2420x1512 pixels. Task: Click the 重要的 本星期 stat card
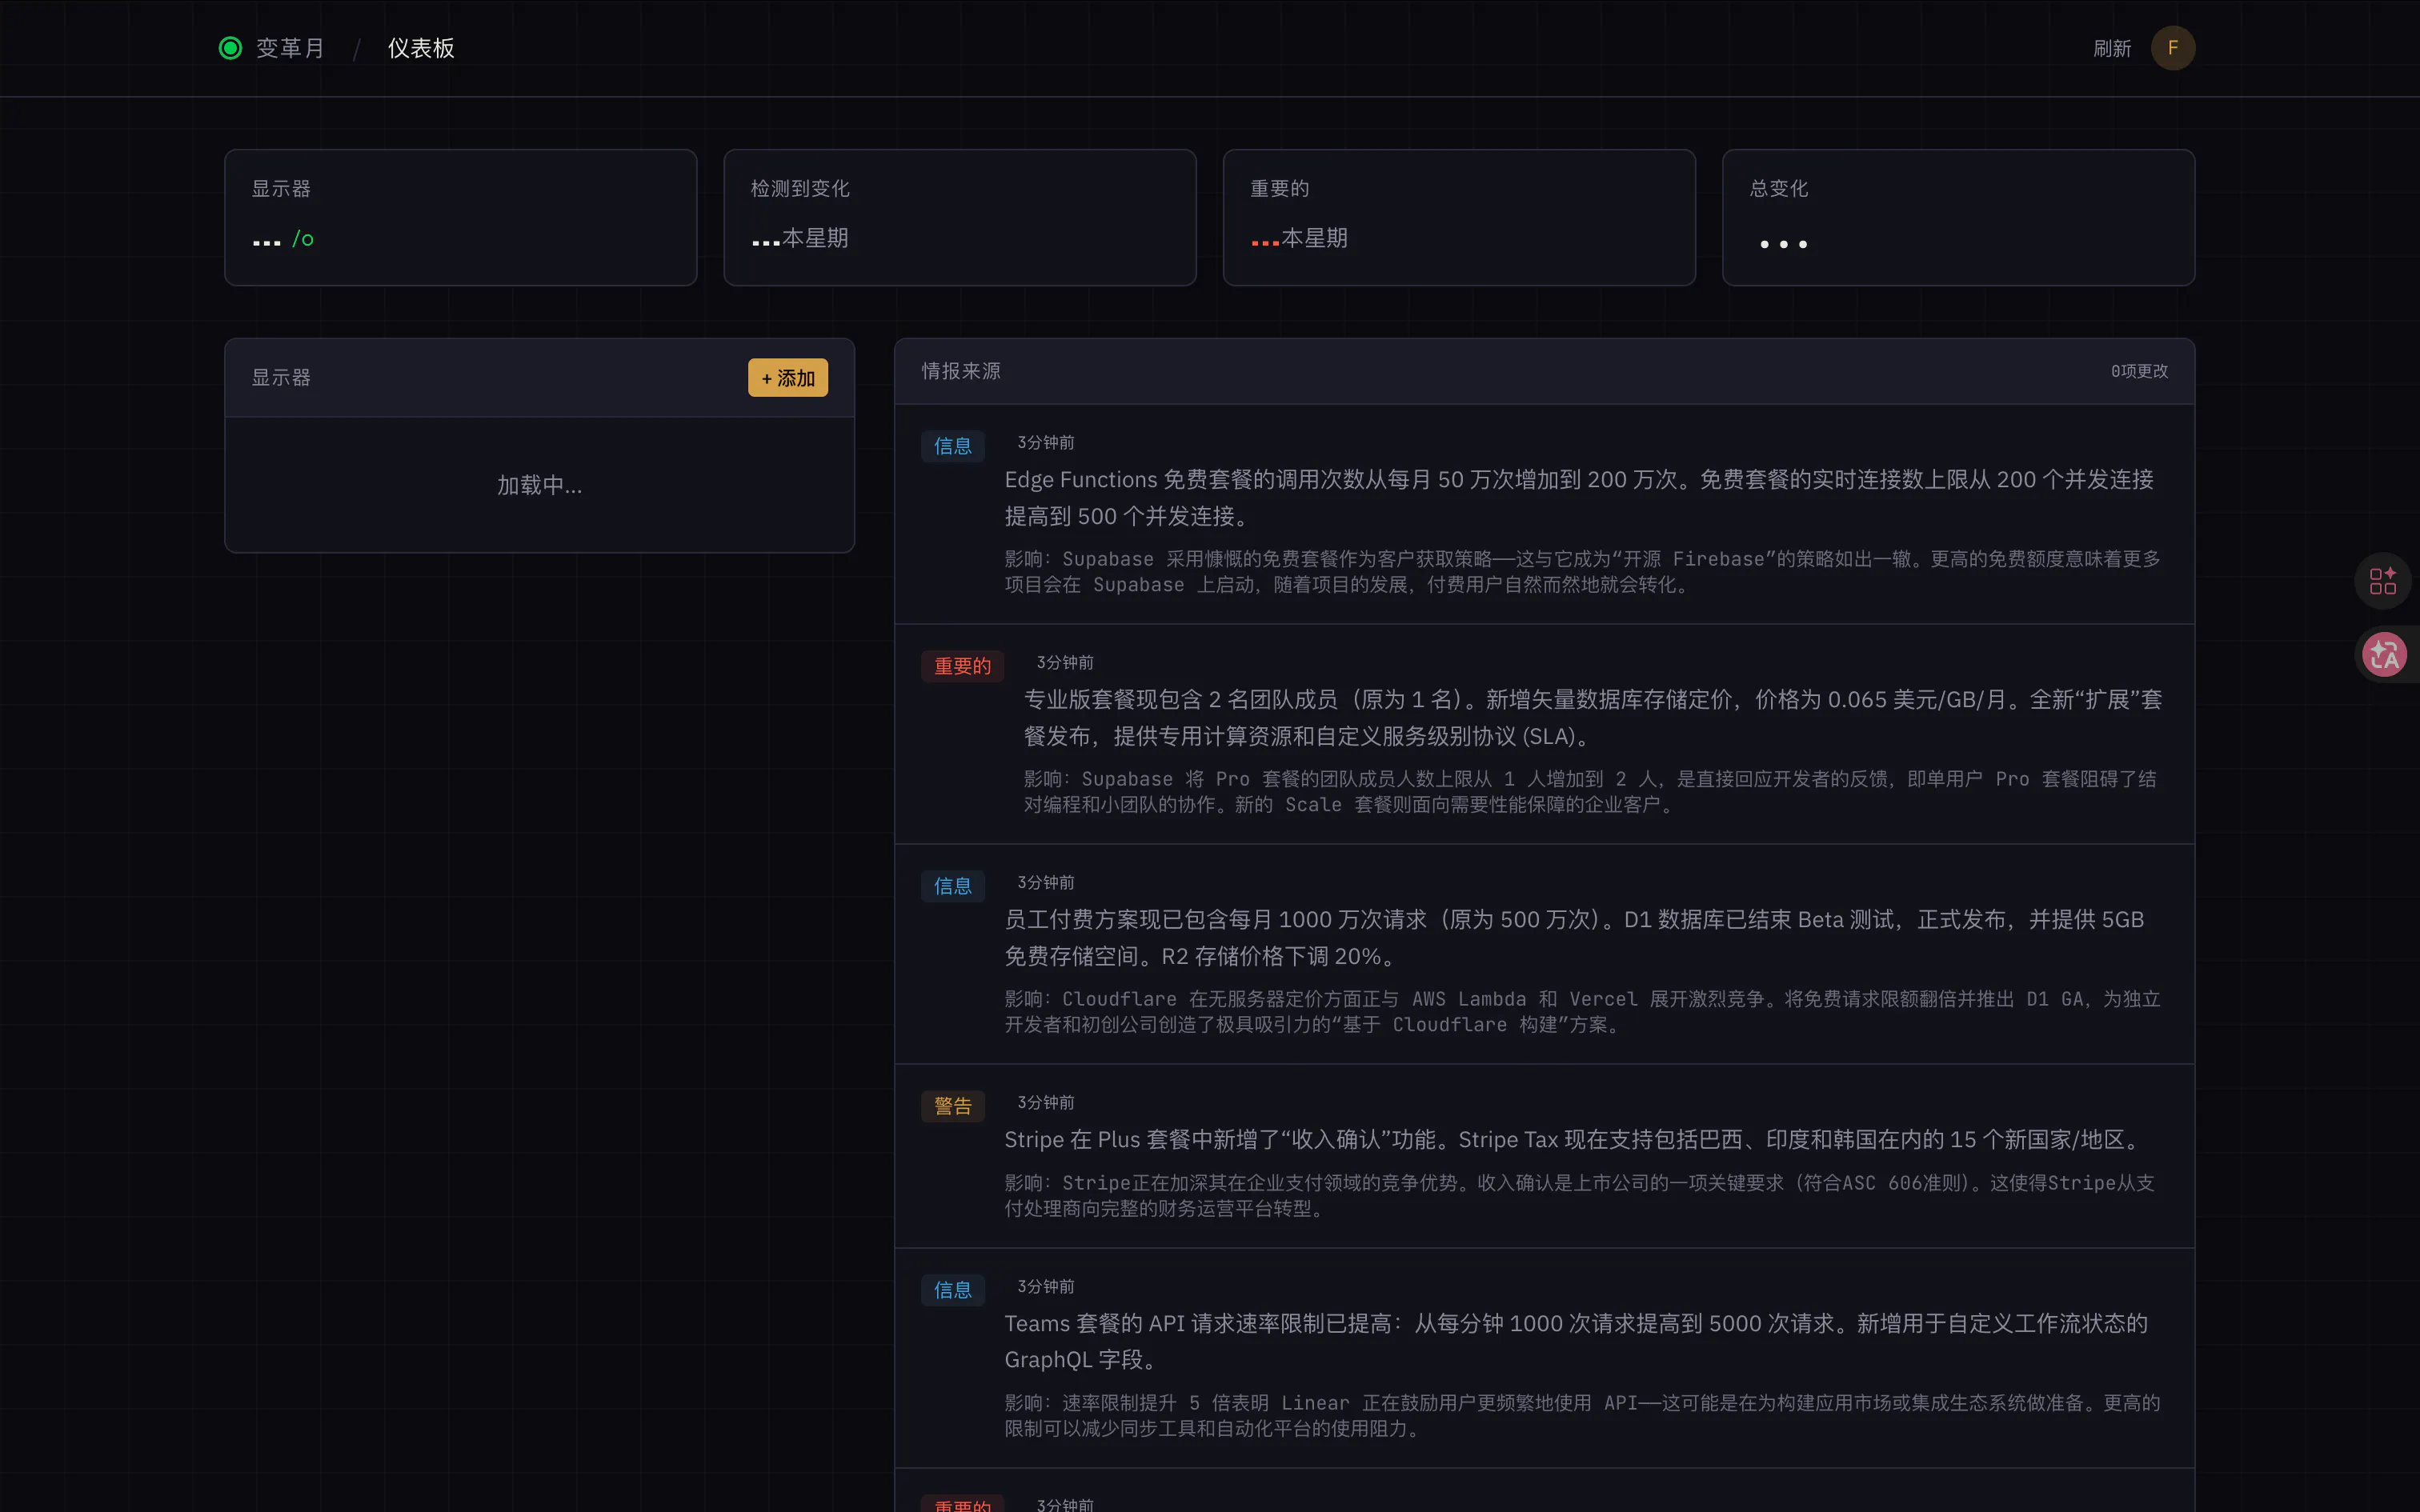coord(1459,218)
